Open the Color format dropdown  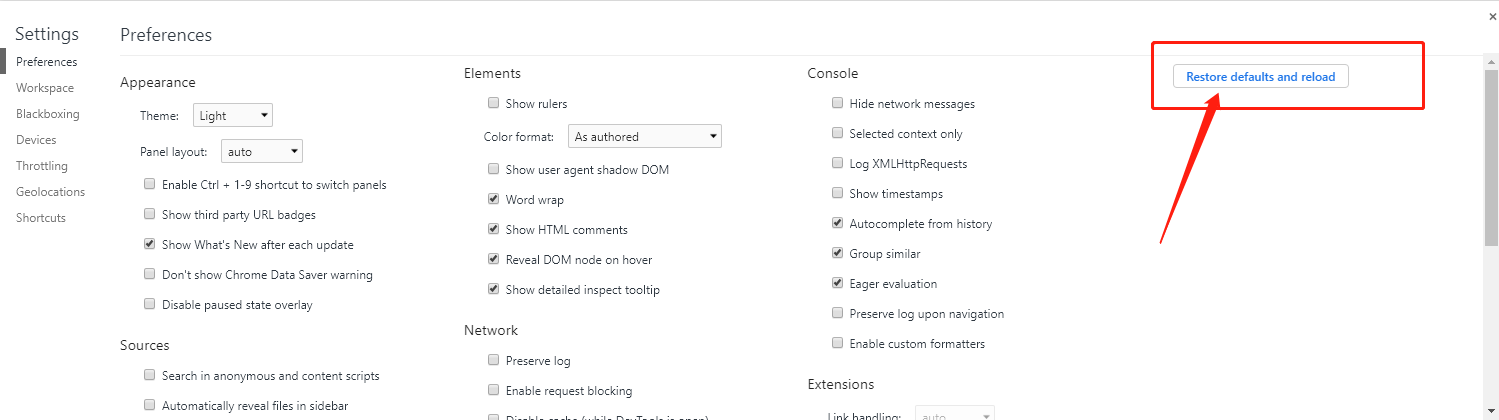(645, 137)
